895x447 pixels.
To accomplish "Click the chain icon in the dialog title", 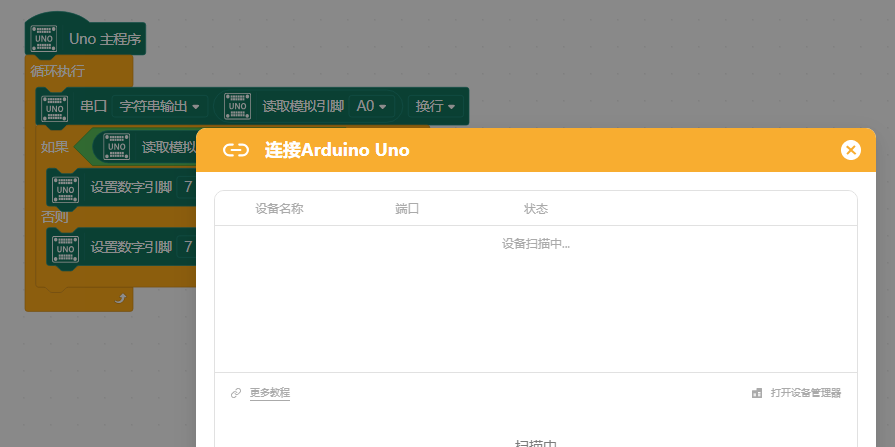I will coord(236,150).
